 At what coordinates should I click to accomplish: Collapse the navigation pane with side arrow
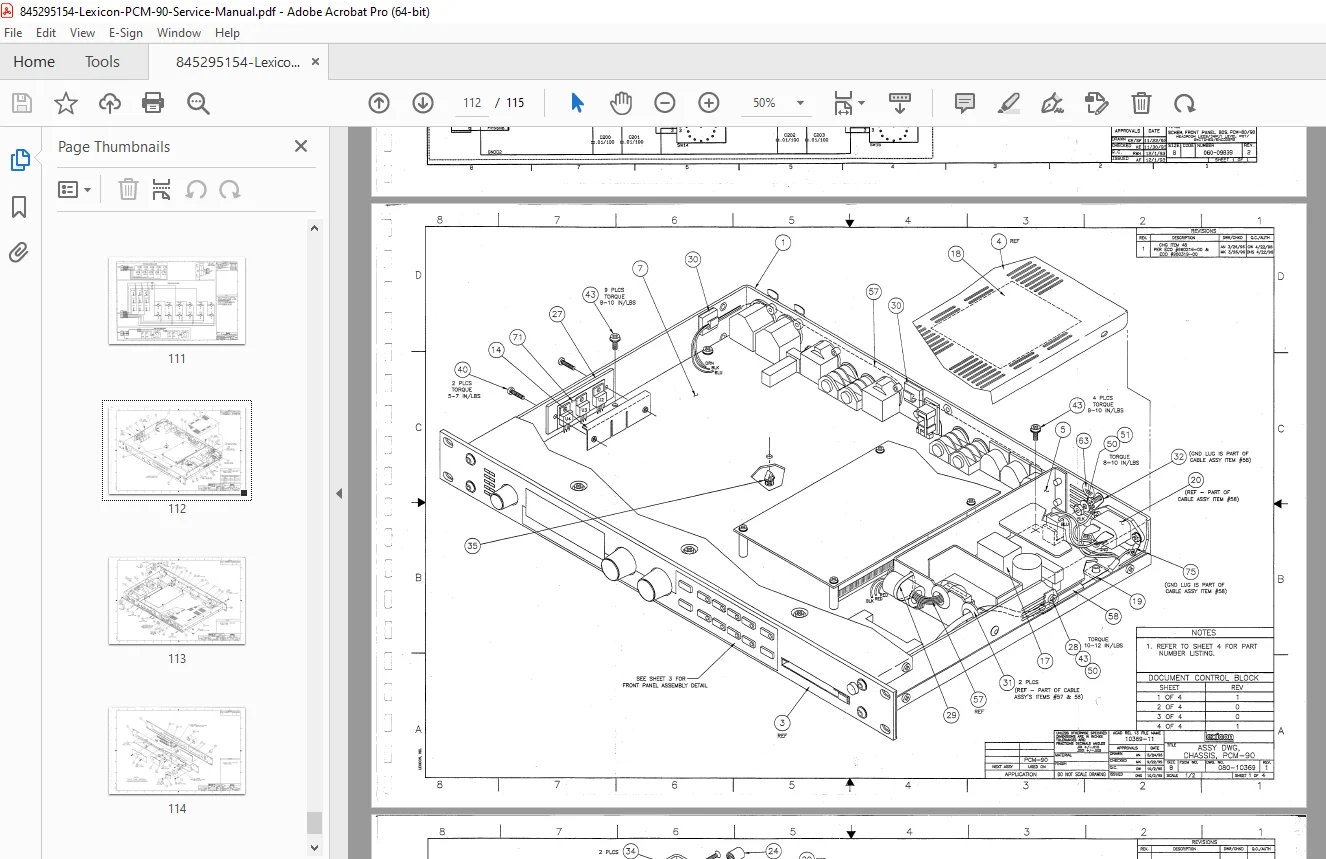(338, 493)
